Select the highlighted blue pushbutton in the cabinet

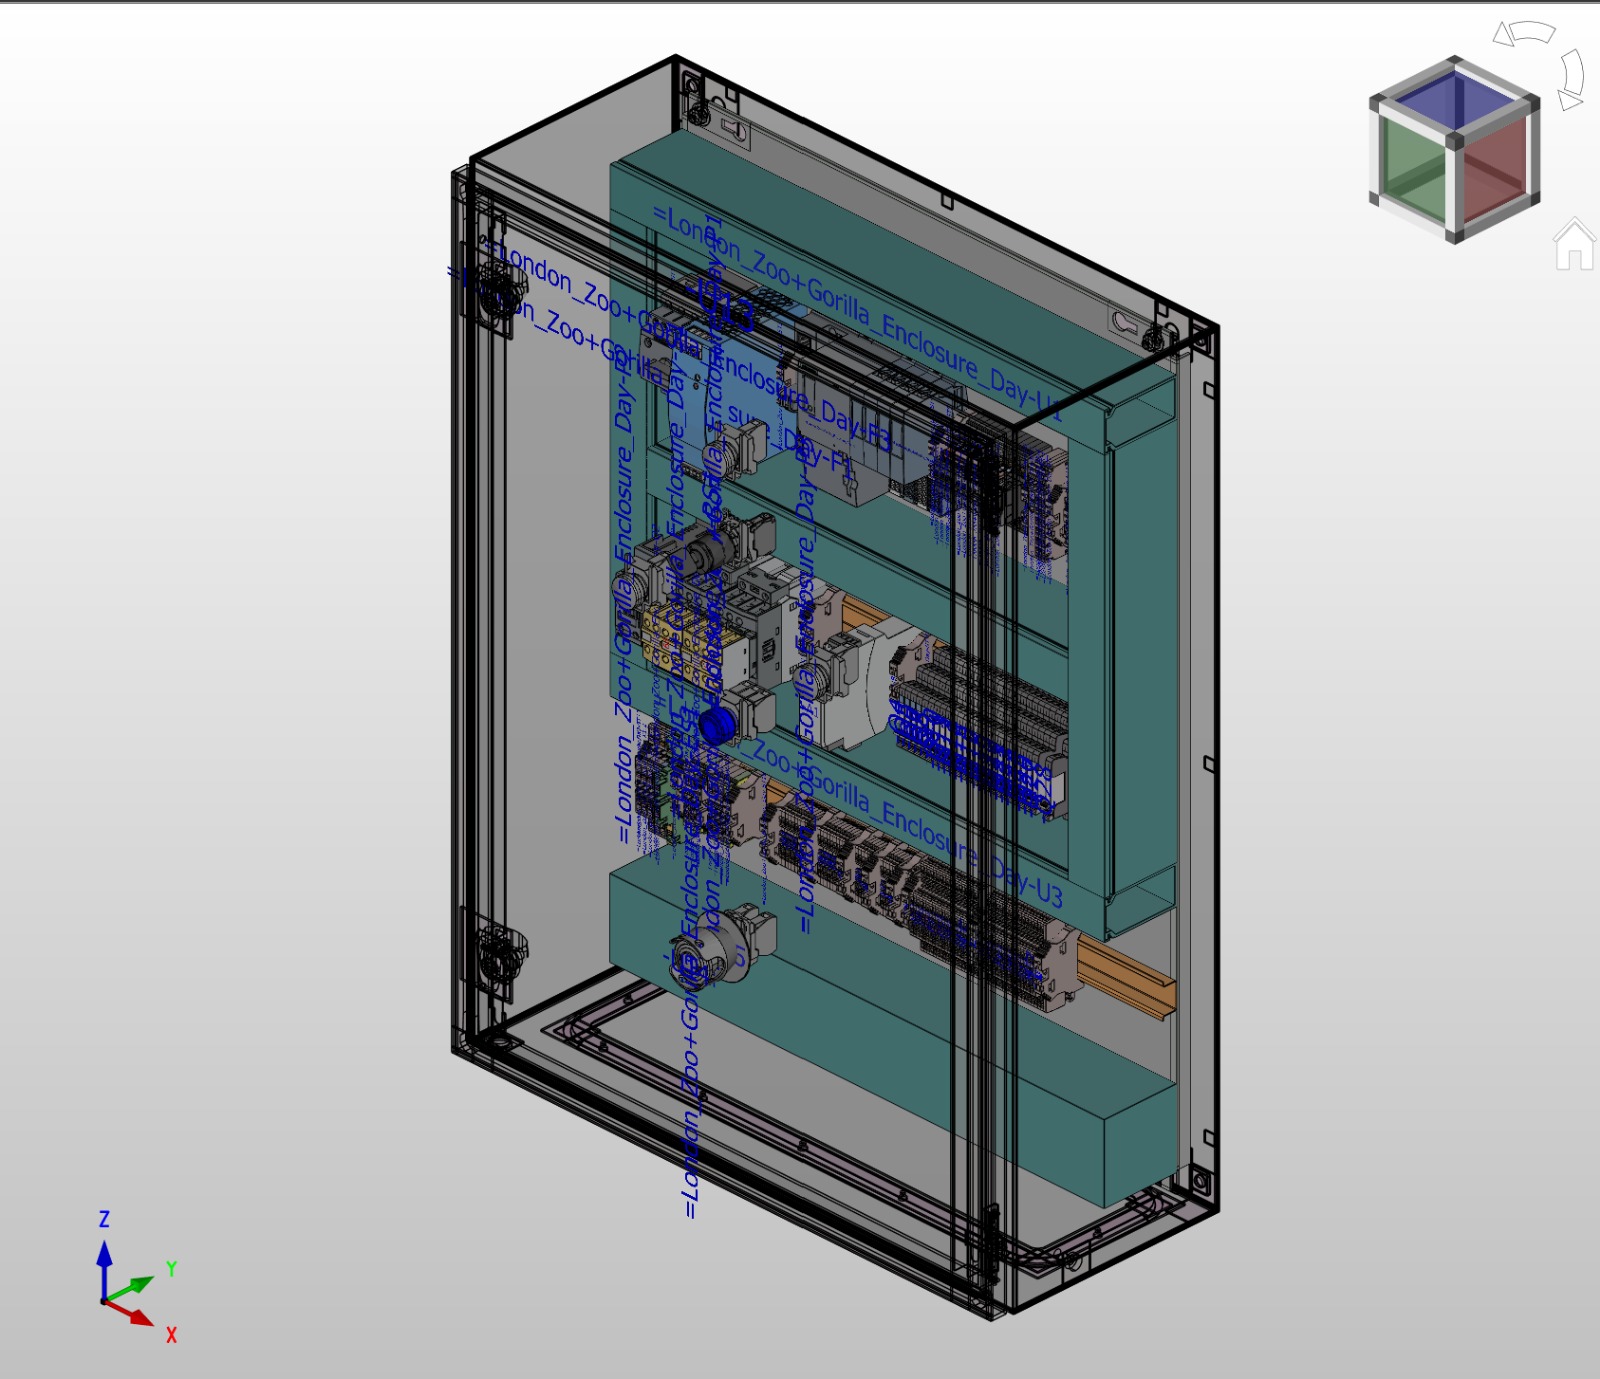(714, 726)
